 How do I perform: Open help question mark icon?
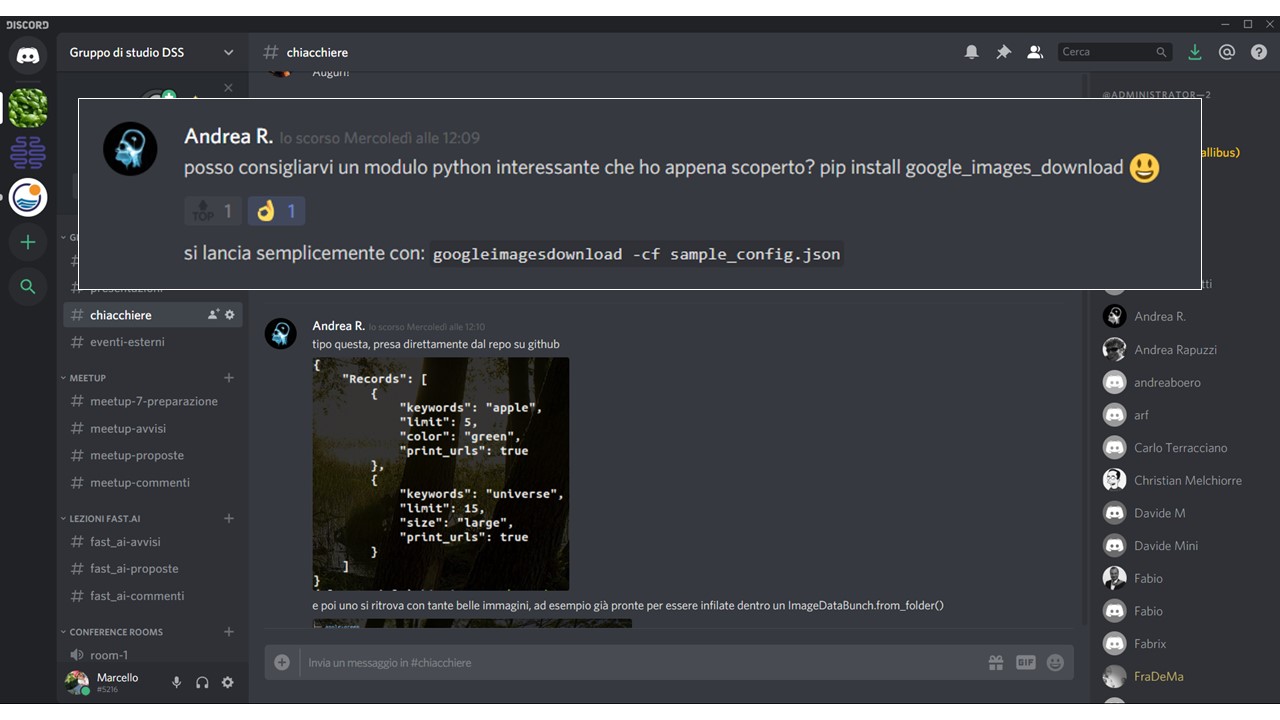coord(1259,52)
